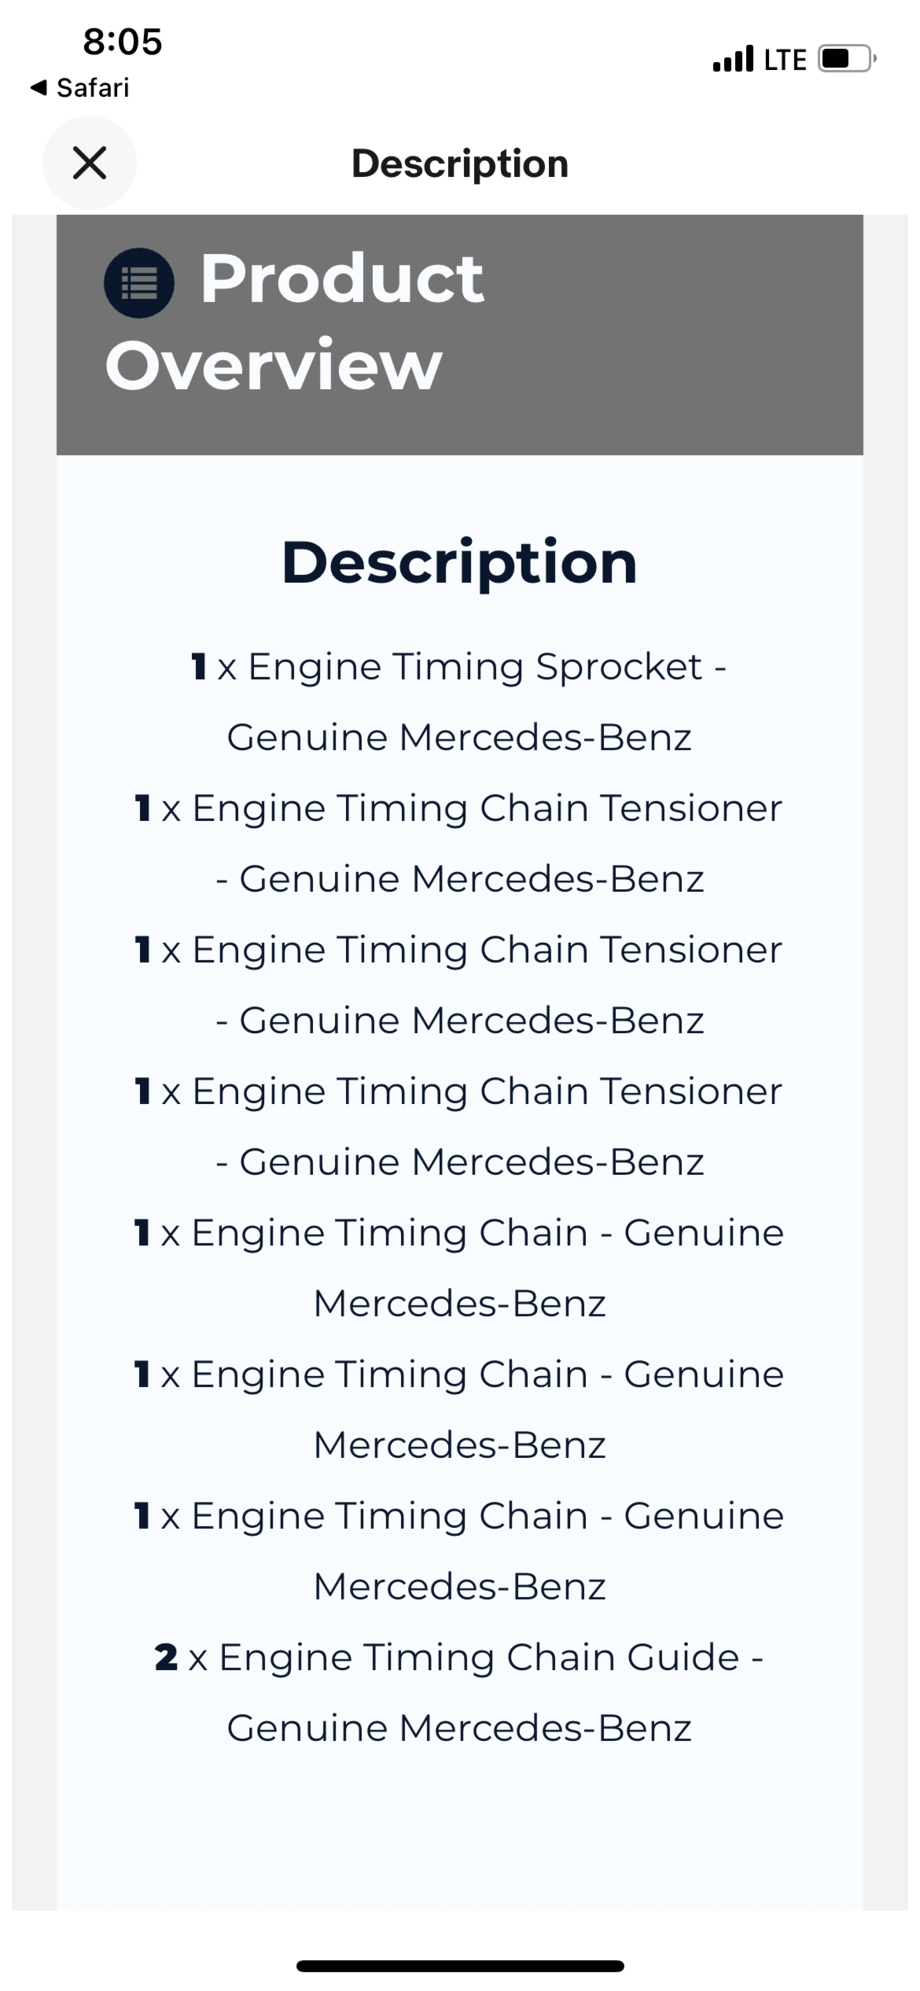Image resolution: width=920 pixels, height=1991 pixels.
Task: Tap the home indicator bar
Action: [x=460, y=1966]
